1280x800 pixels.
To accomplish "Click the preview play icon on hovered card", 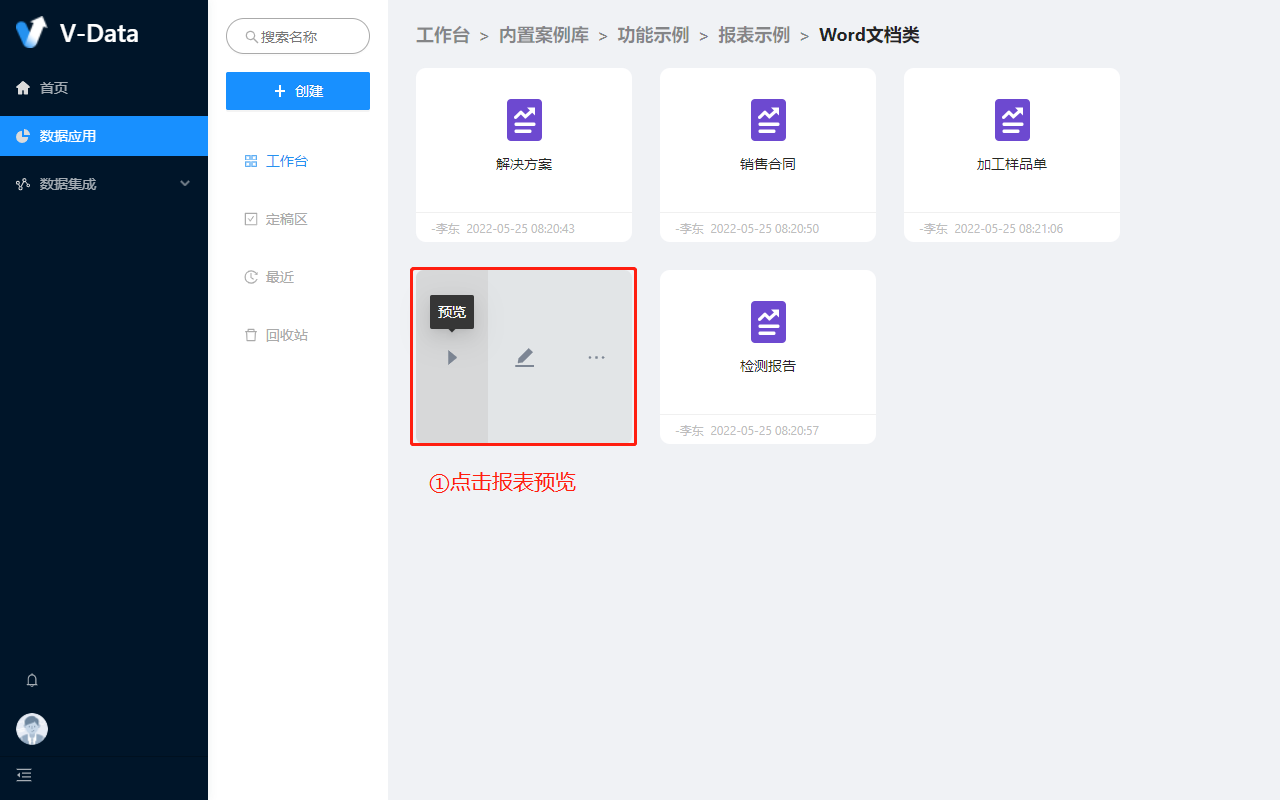I will (x=452, y=357).
